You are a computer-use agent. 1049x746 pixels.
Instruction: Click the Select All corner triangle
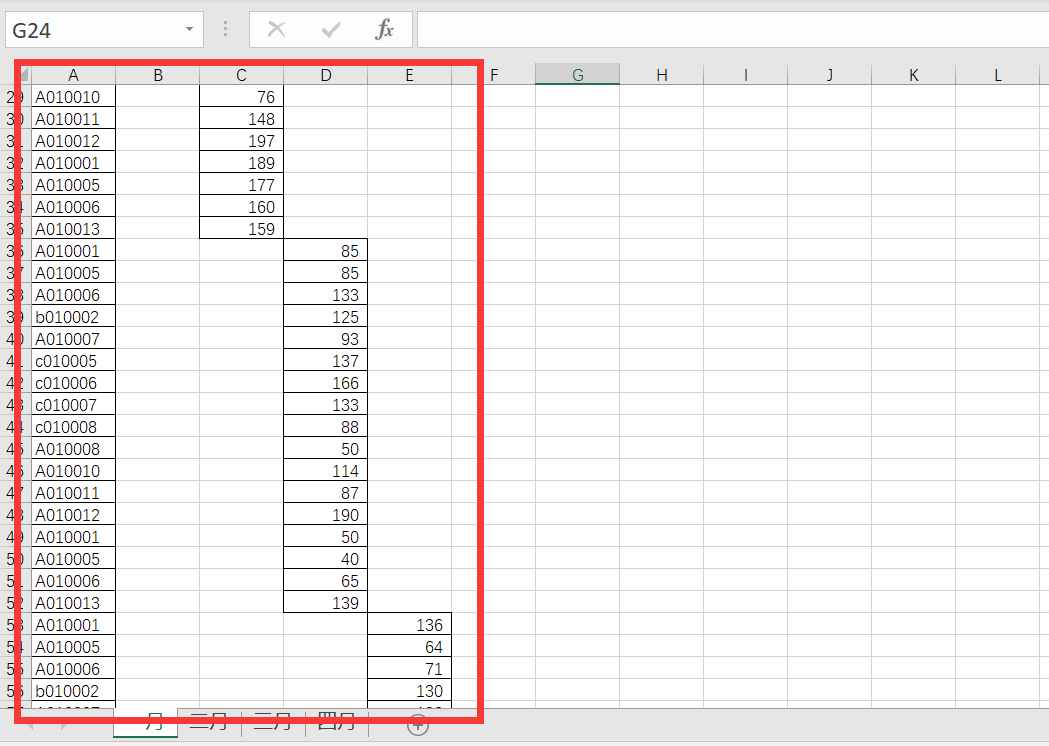(x=23, y=74)
